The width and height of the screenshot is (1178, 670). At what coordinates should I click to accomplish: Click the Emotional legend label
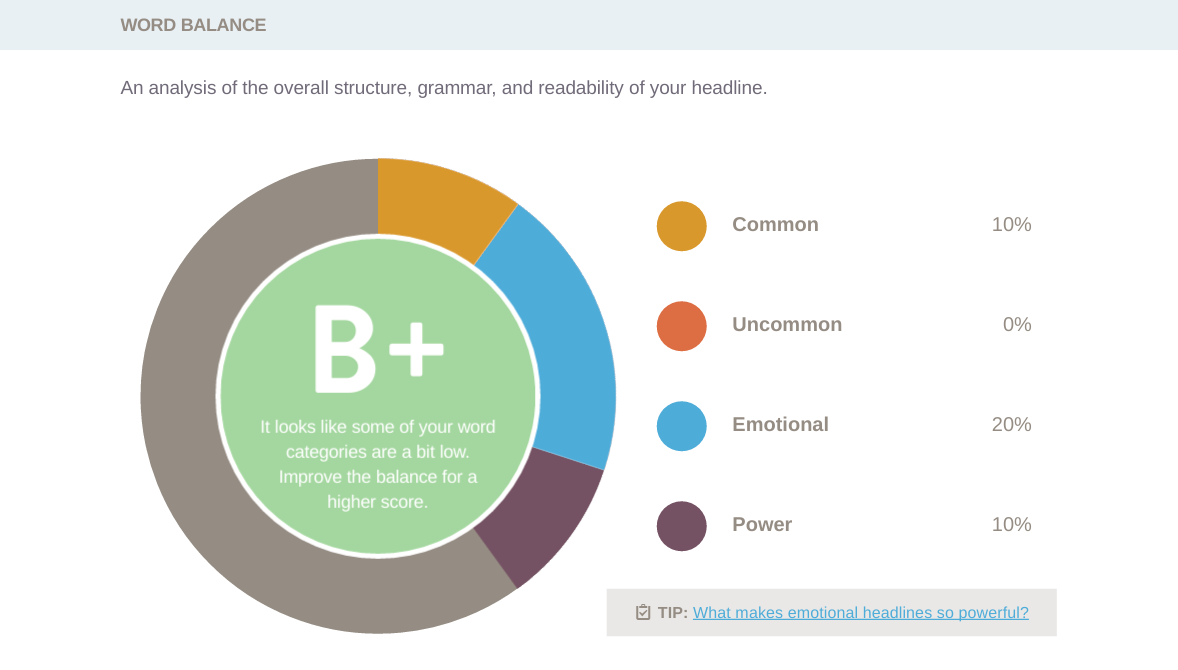[x=780, y=425]
